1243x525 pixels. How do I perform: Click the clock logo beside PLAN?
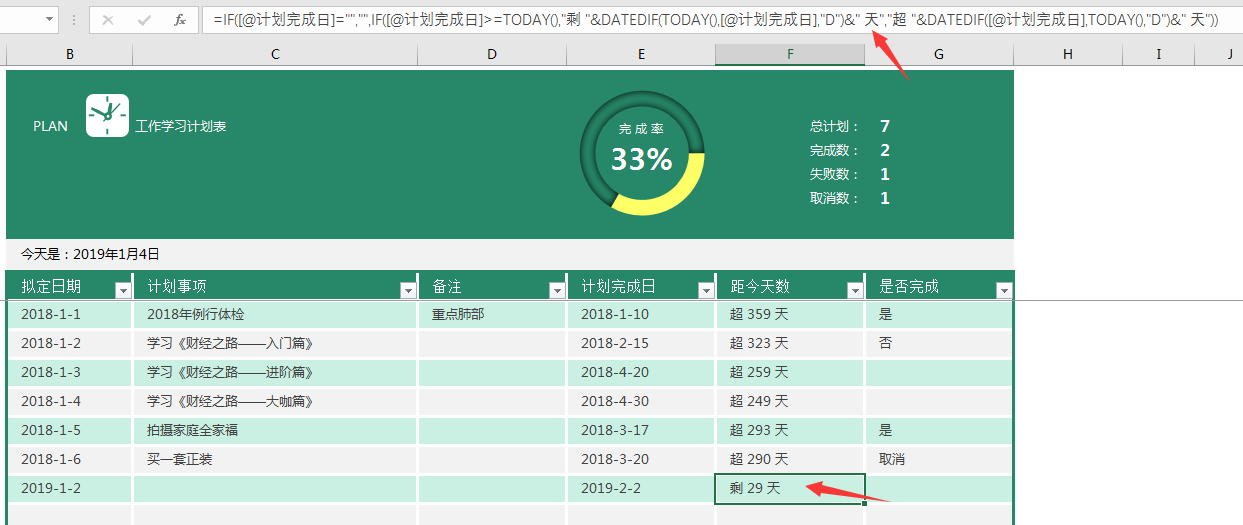(107, 115)
